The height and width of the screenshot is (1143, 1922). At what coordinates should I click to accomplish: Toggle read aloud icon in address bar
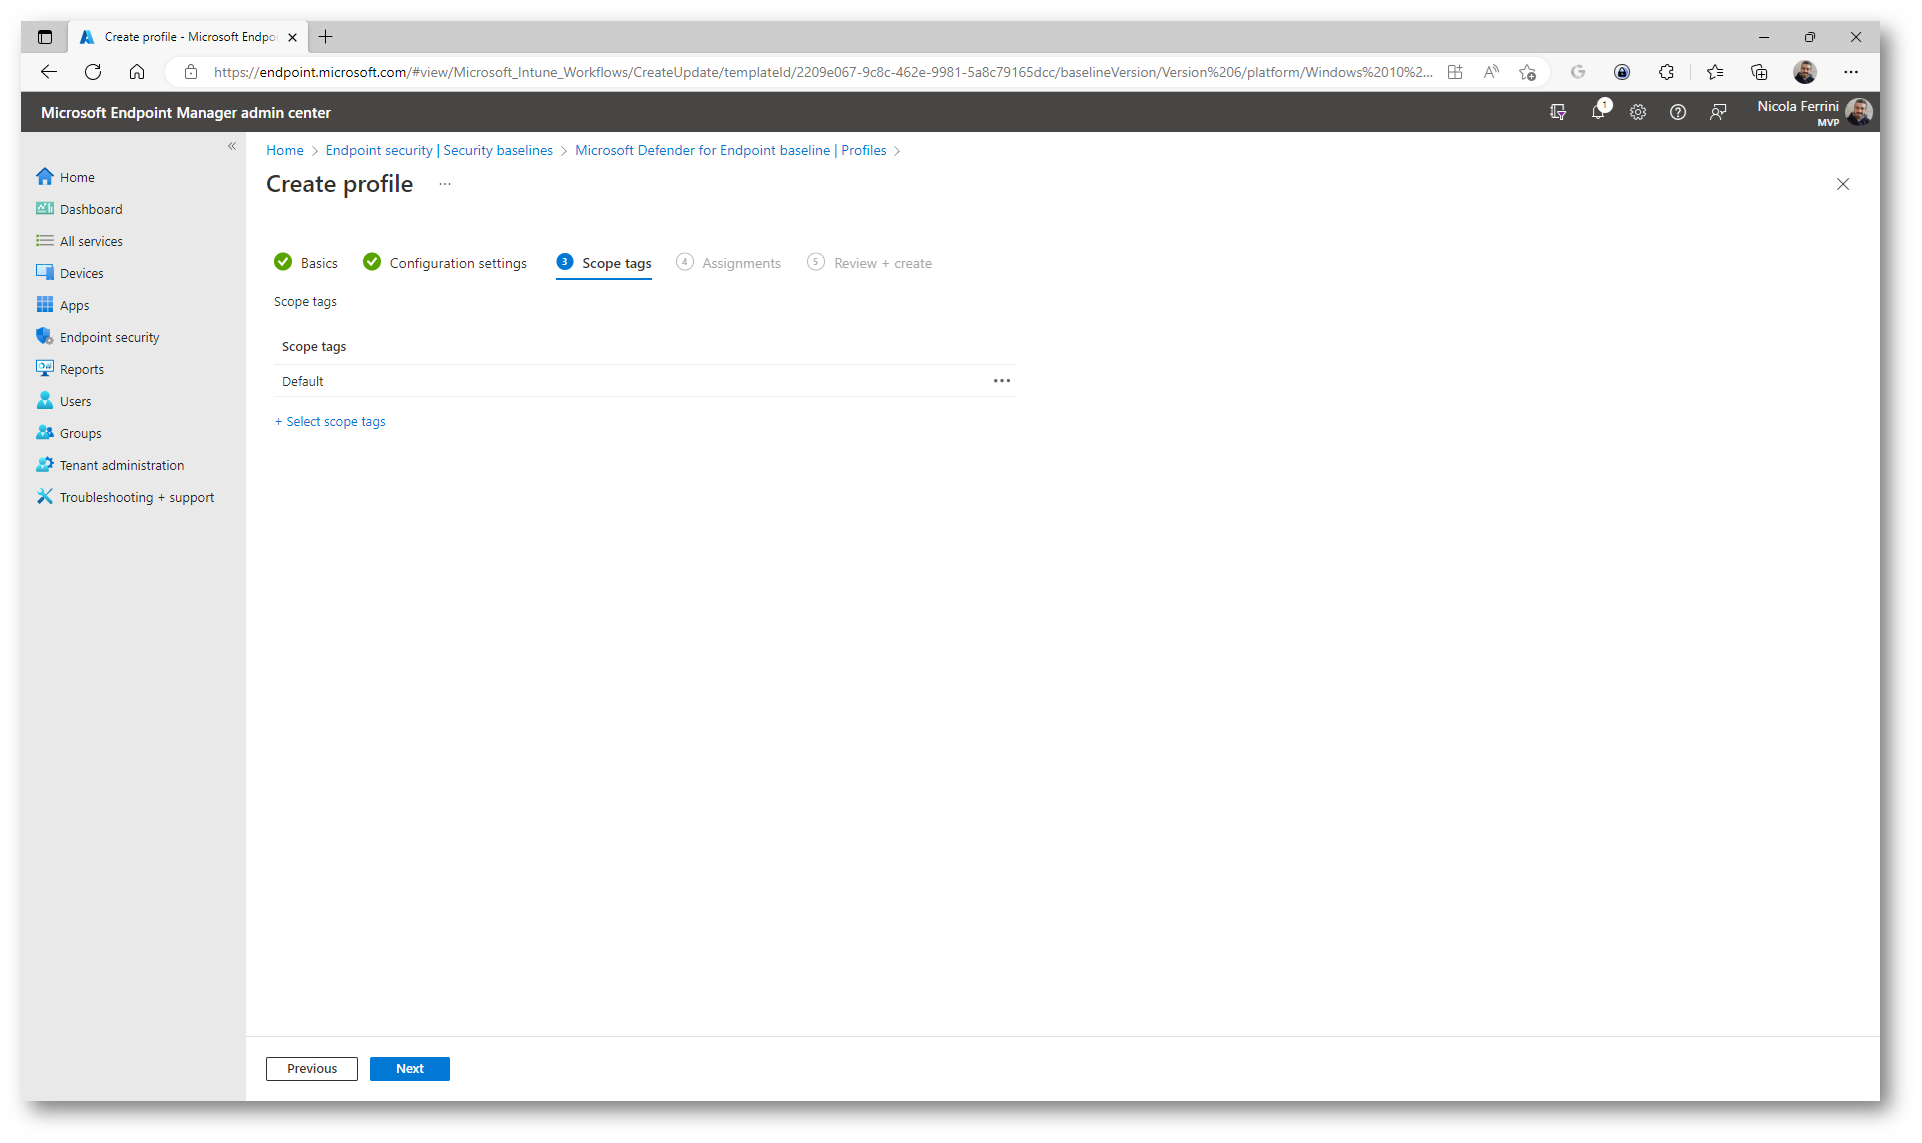[x=1491, y=72]
